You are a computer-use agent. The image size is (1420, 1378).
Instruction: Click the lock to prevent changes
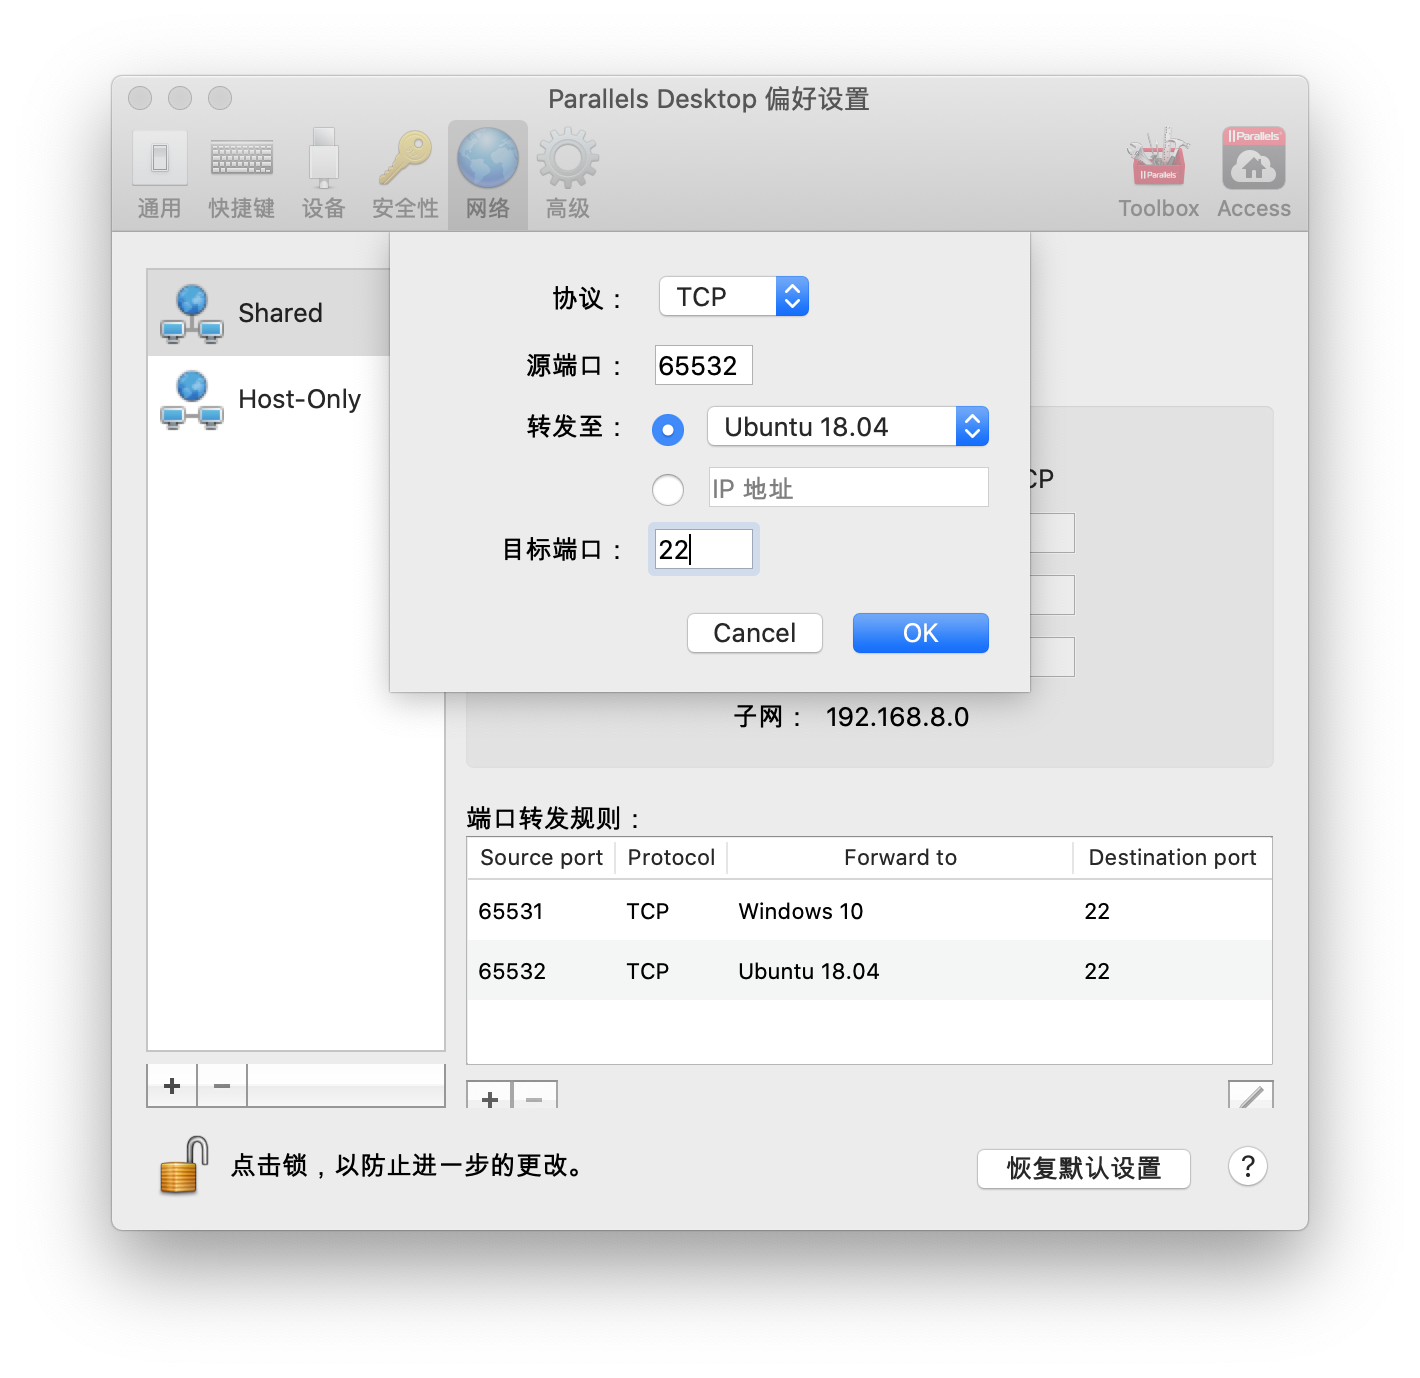pyautogui.click(x=183, y=1166)
